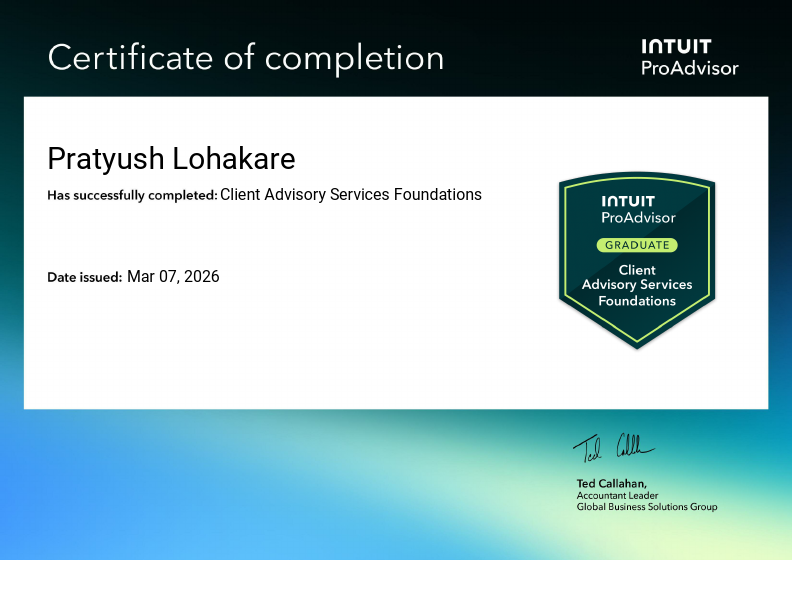
Task: Click the Intuit ProAdvisor text inside badge
Action: [x=638, y=210]
